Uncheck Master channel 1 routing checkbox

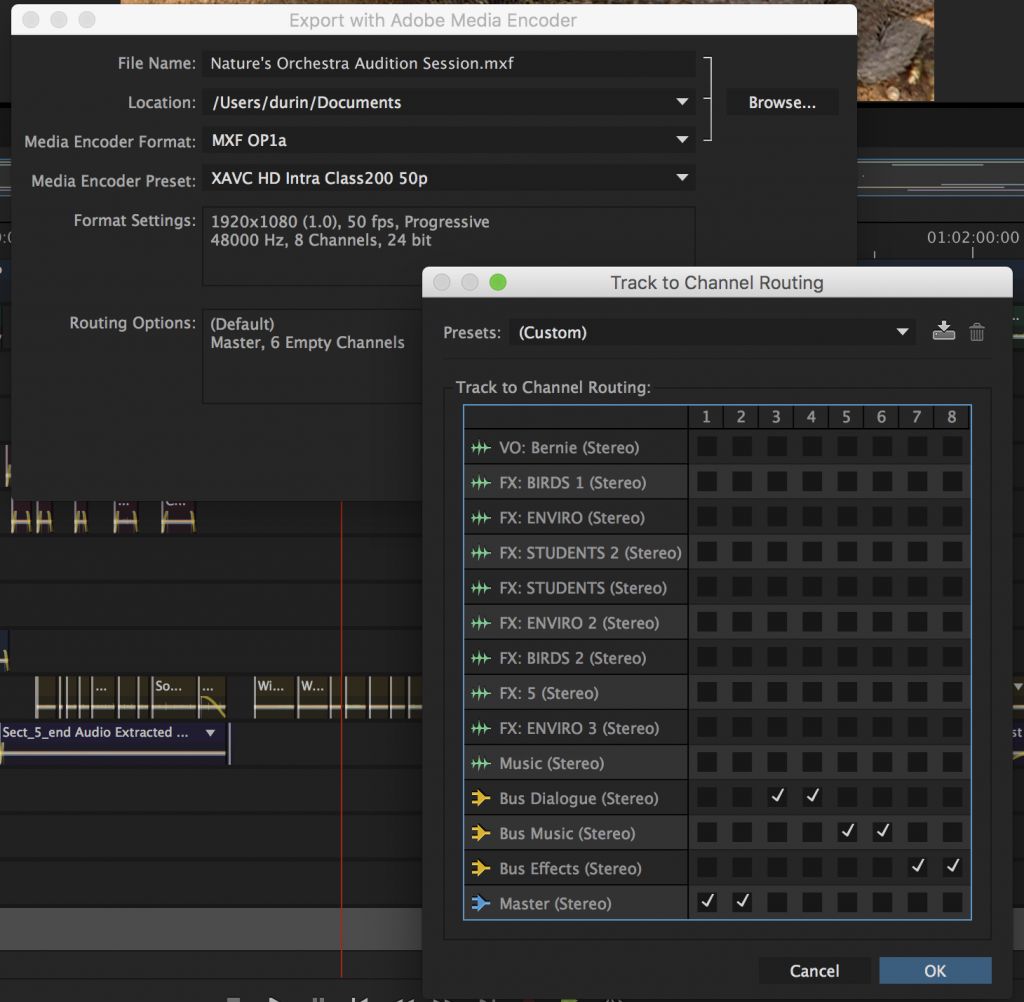pos(707,902)
